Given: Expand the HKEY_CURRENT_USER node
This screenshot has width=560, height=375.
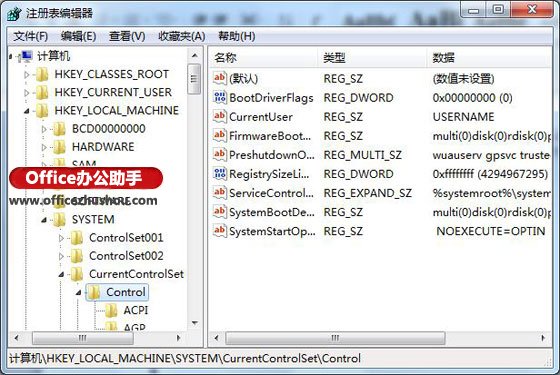Looking at the screenshot, I should click(27, 93).
